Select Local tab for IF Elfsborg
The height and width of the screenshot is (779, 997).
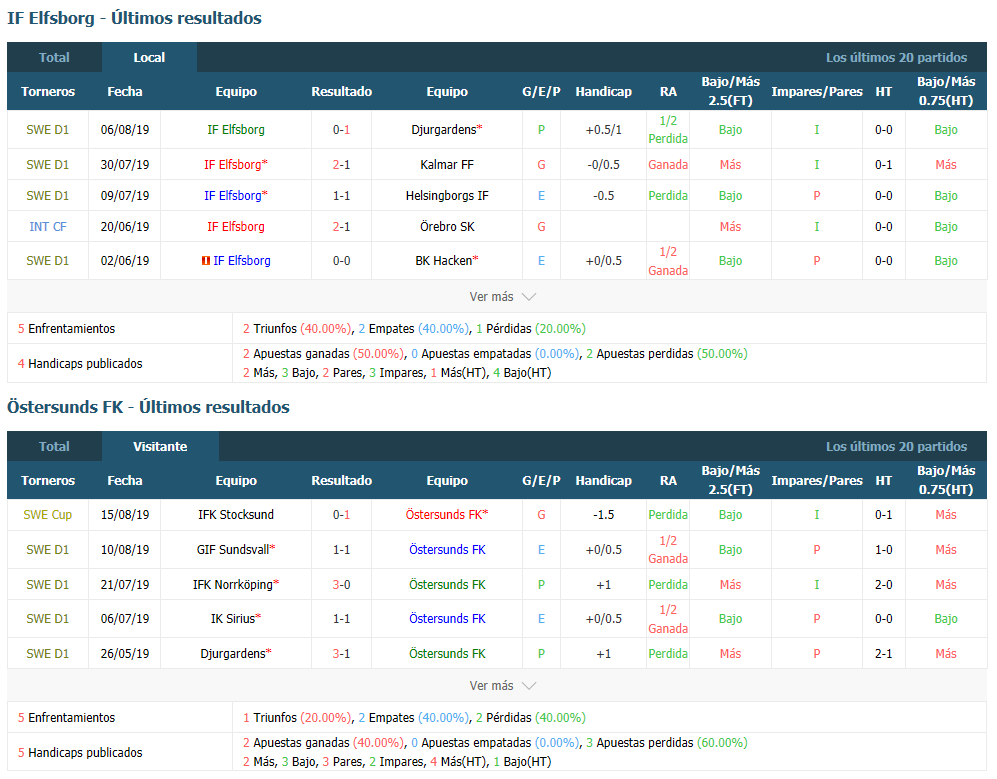[x=149, y=57]
